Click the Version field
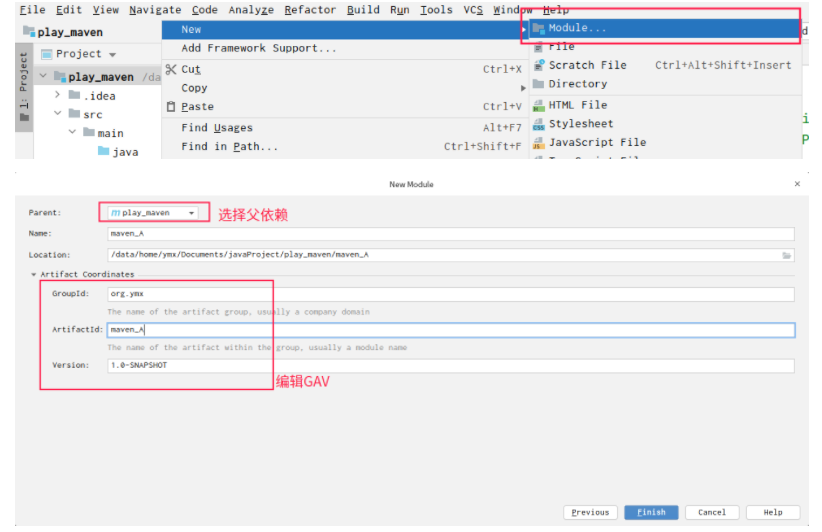 (x=451, y=365)
